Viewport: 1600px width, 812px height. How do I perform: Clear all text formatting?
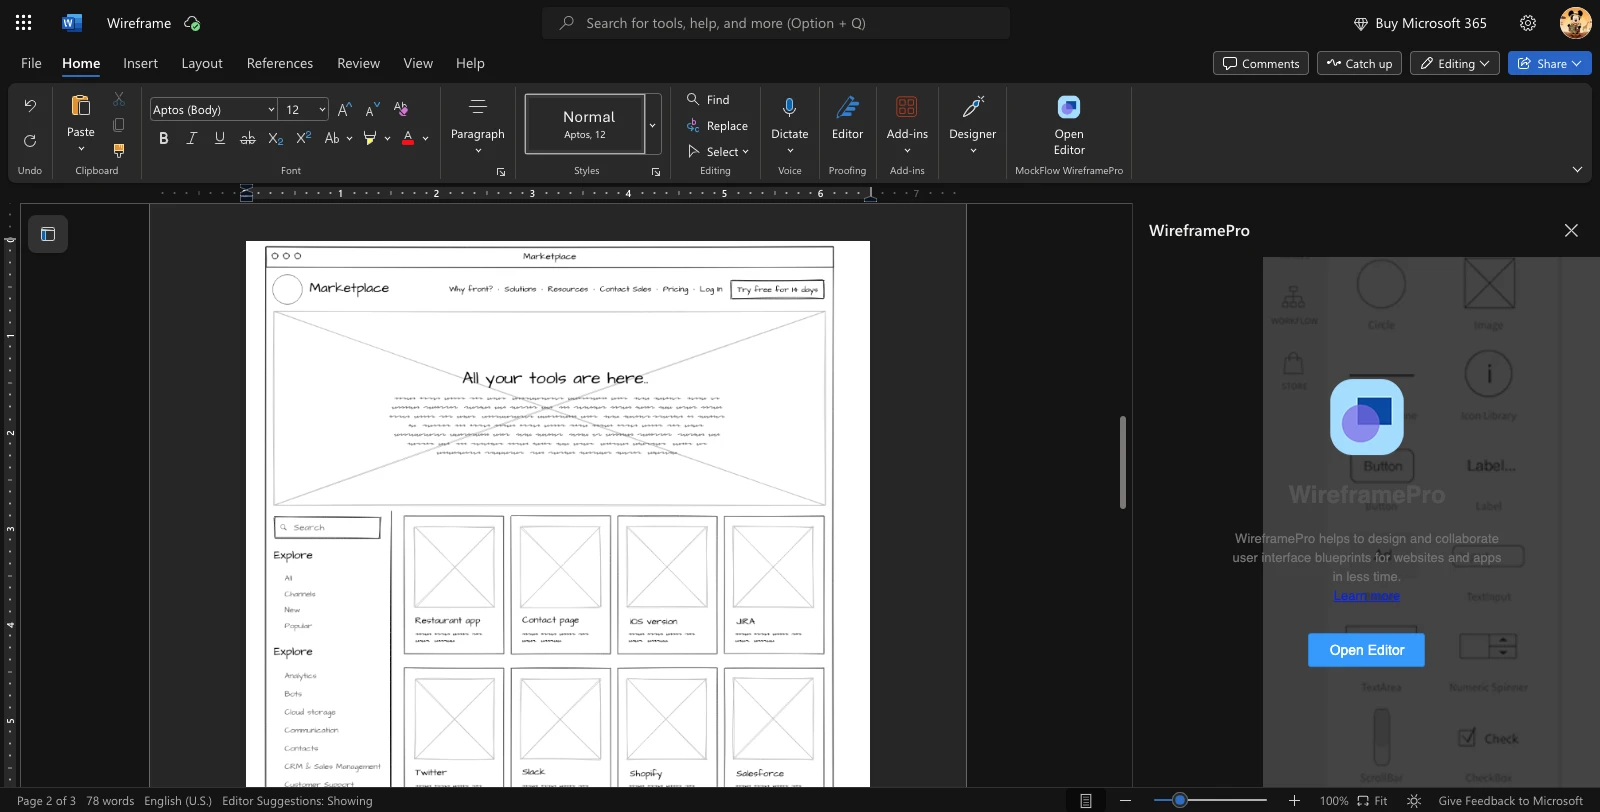coord(401,109)
